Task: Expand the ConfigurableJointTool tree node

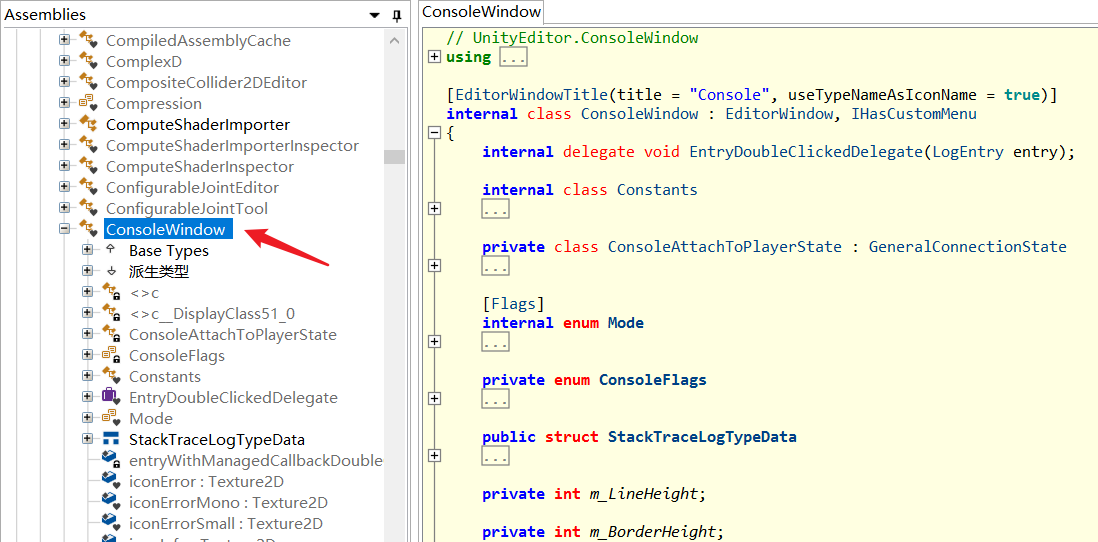Action: 64,208
